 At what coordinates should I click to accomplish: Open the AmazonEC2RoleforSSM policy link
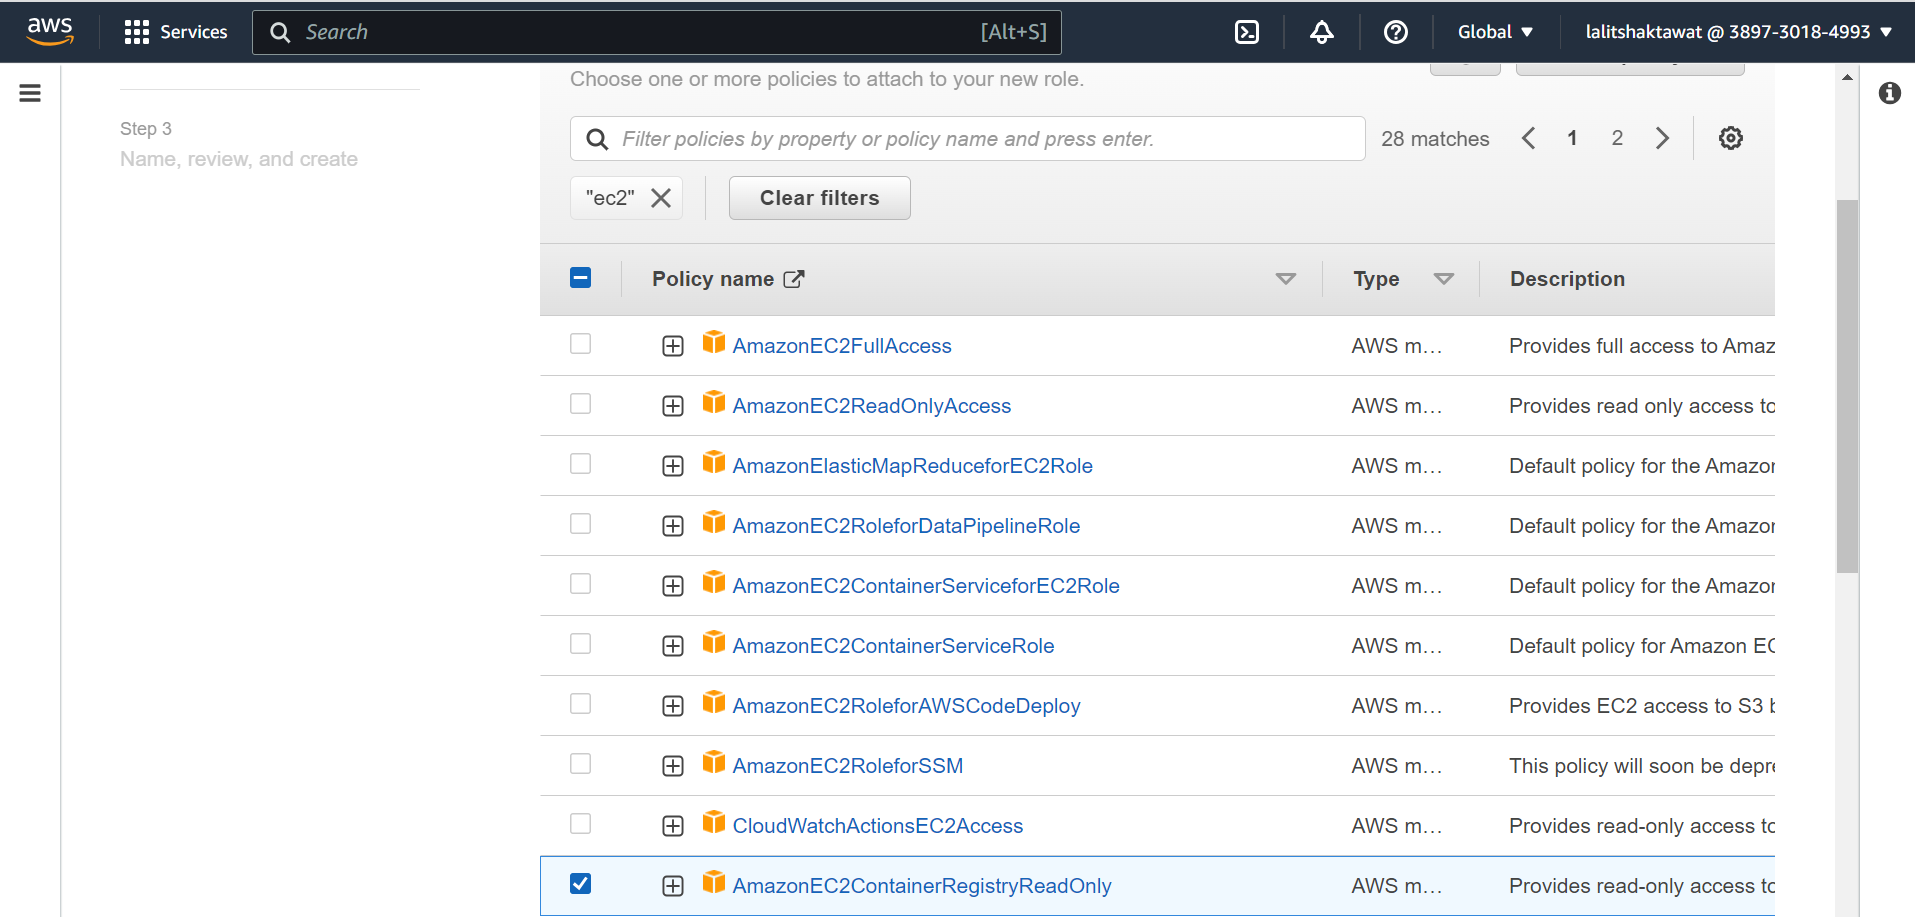coord(848,766)
